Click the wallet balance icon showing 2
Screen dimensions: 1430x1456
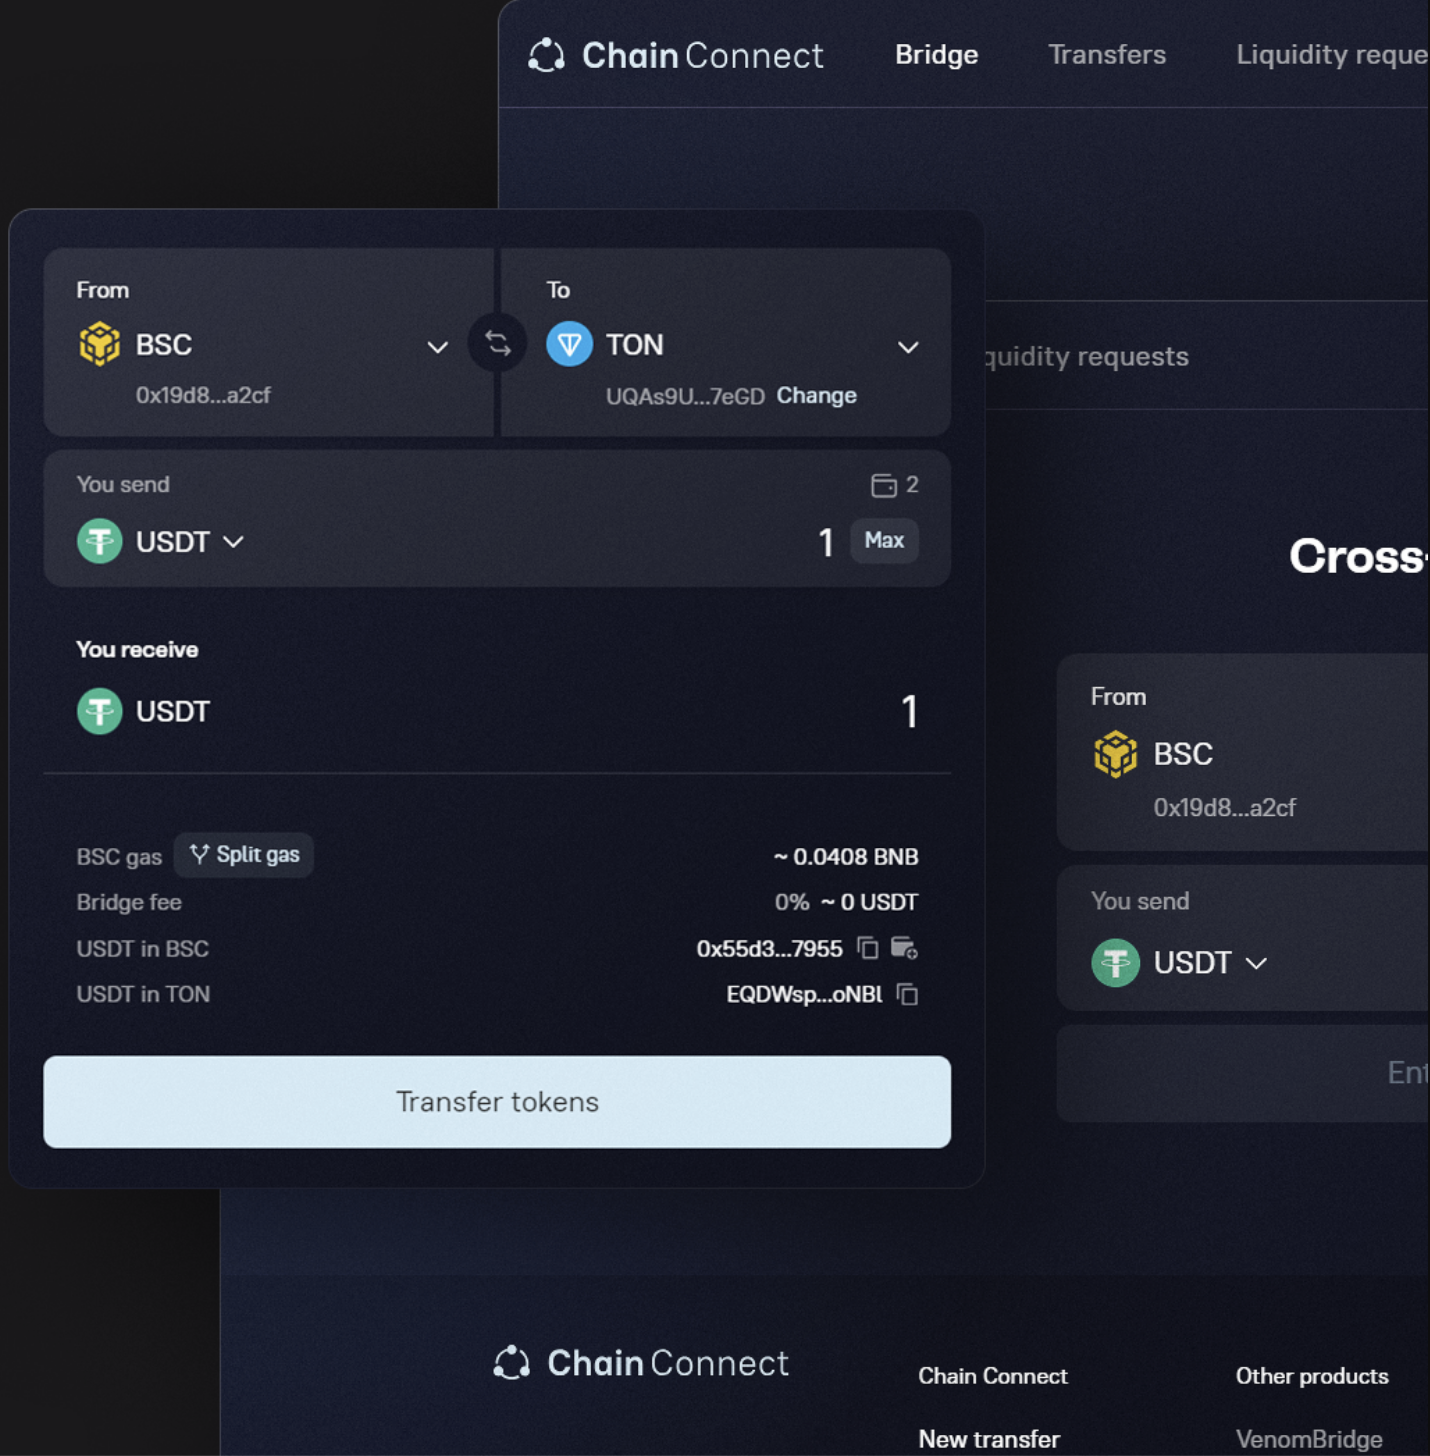coord(883,485)
